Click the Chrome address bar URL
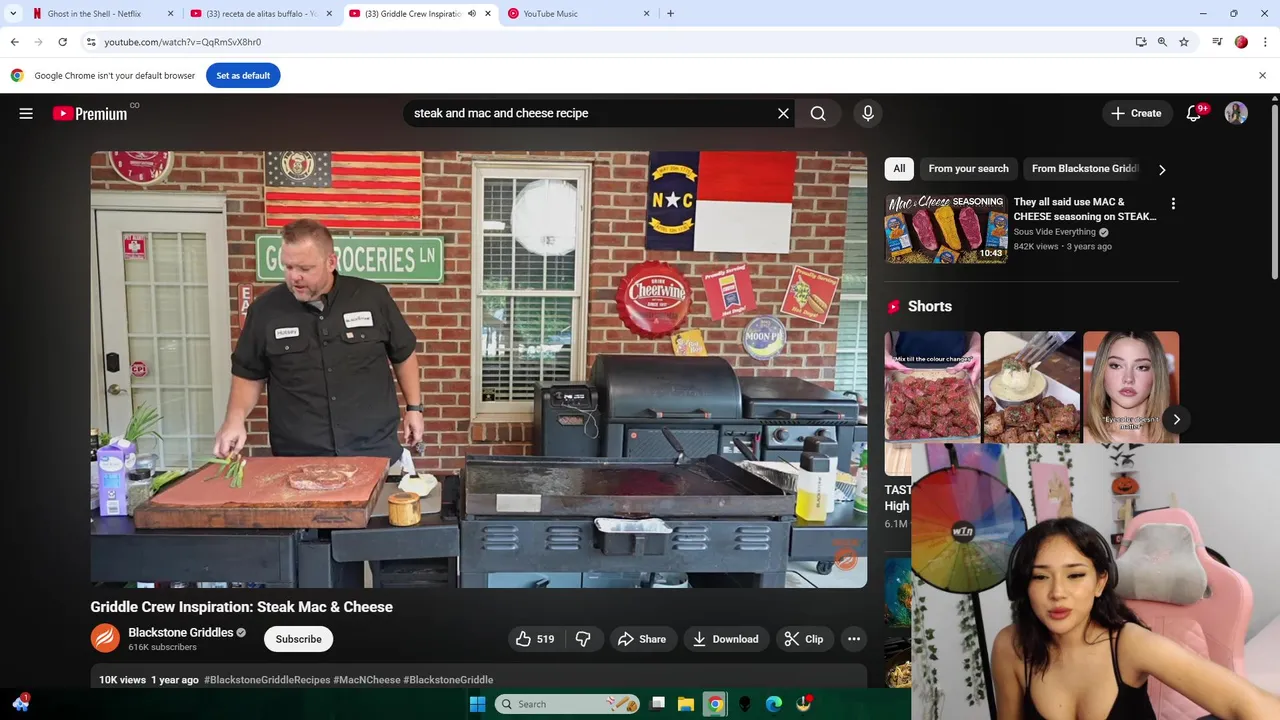 pos(182,42)
